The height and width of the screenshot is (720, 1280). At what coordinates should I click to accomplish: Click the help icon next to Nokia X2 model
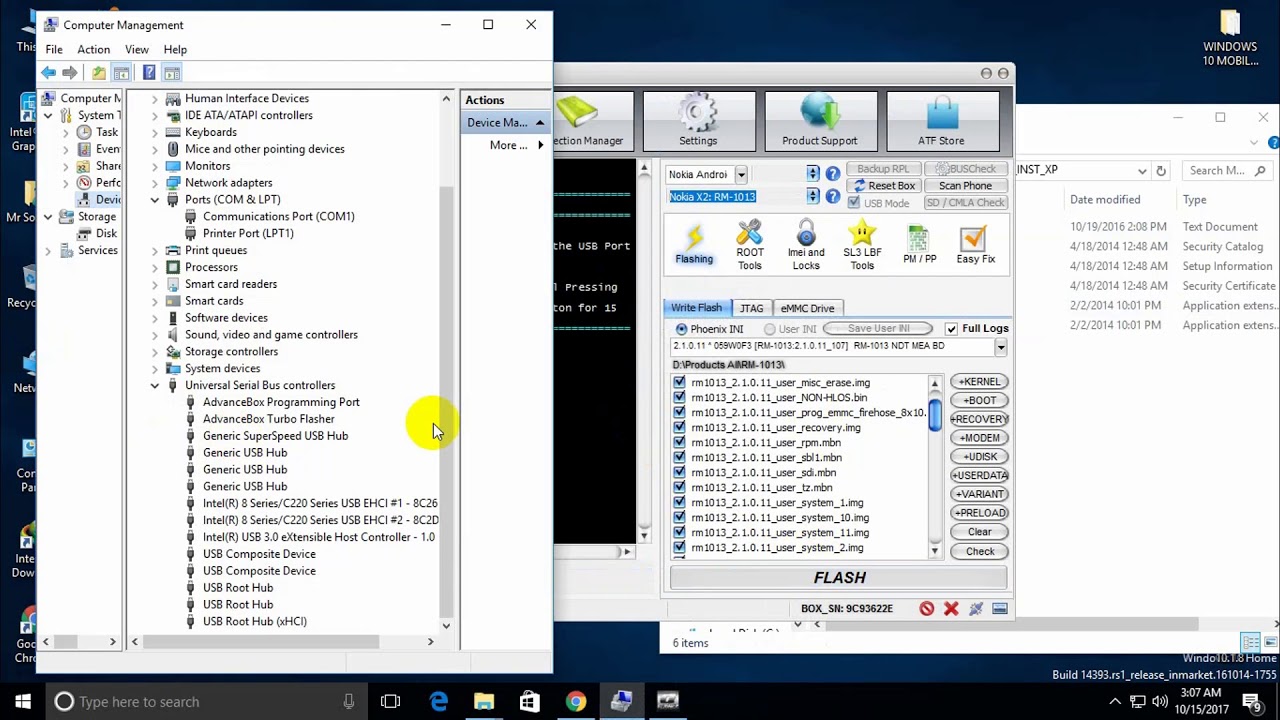click(832, 196)
